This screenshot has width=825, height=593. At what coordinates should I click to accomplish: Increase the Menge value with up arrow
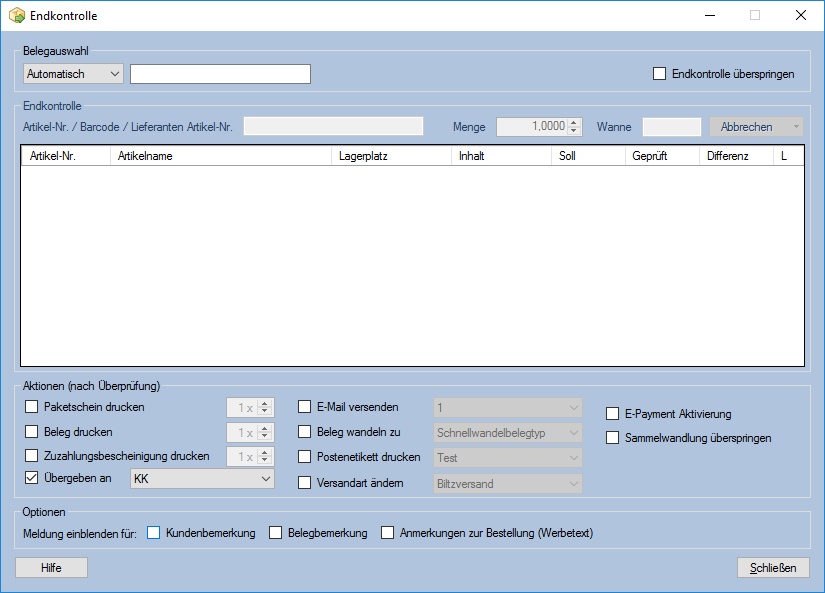pos(574,123)
